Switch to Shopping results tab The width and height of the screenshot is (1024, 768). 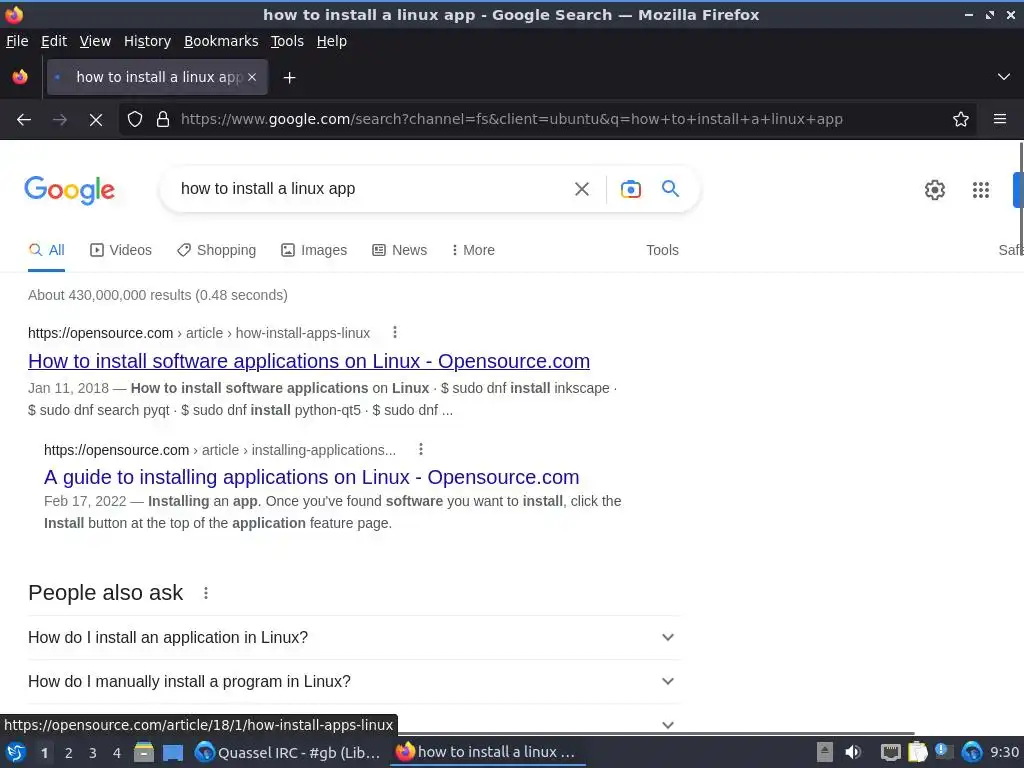(216, 250)
